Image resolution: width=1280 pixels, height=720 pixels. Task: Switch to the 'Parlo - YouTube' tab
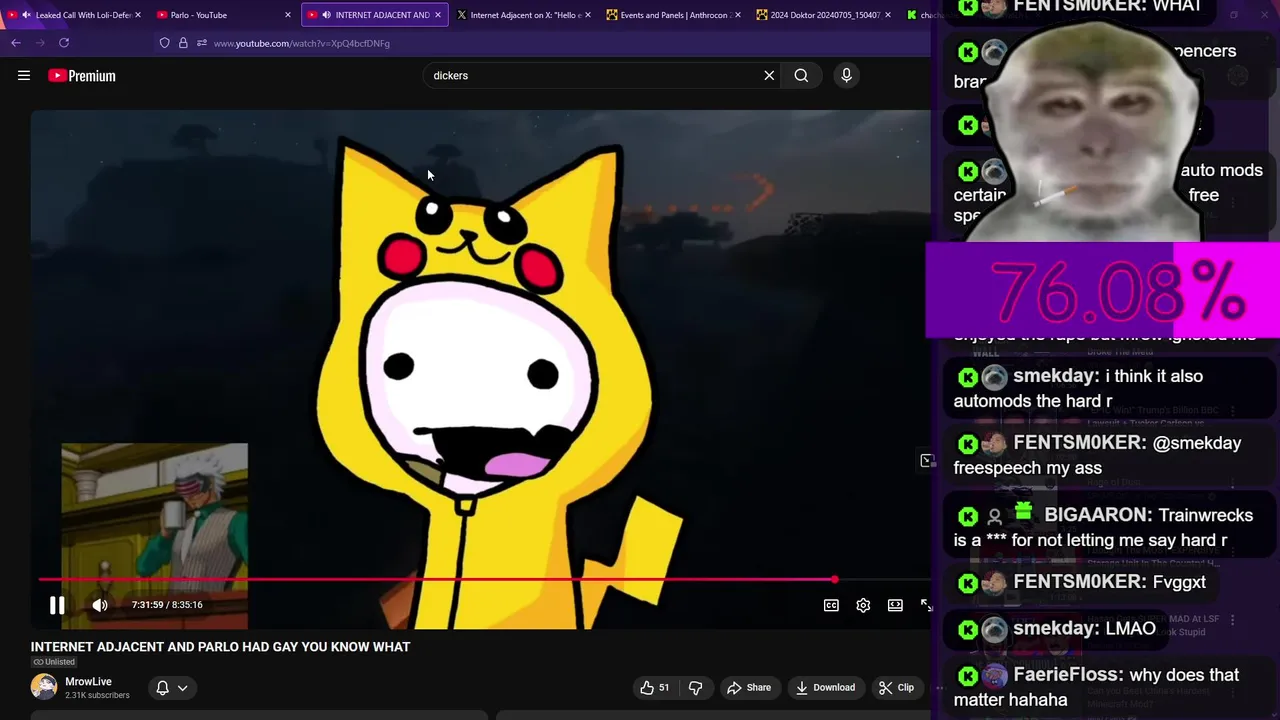click(x=199, y=15)
